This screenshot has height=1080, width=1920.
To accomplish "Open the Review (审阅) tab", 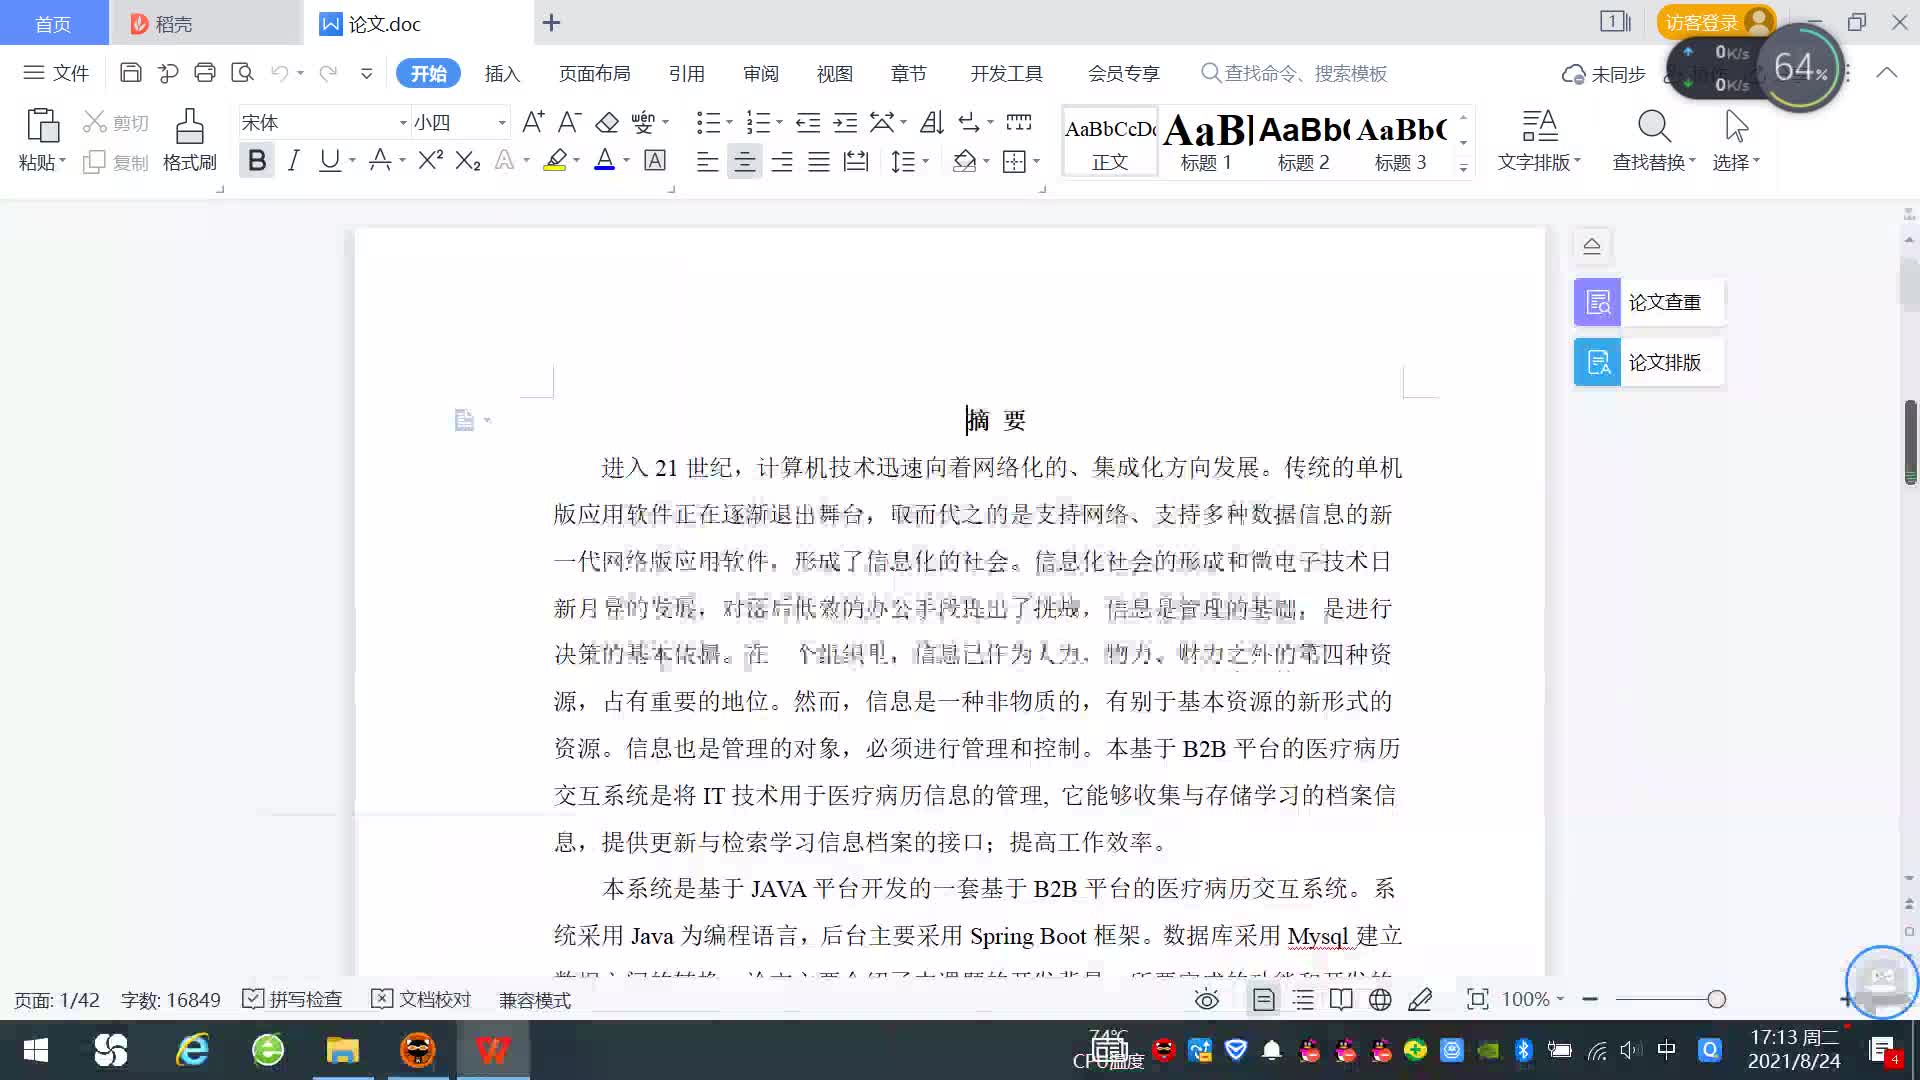I will click(x=761, y=73).
